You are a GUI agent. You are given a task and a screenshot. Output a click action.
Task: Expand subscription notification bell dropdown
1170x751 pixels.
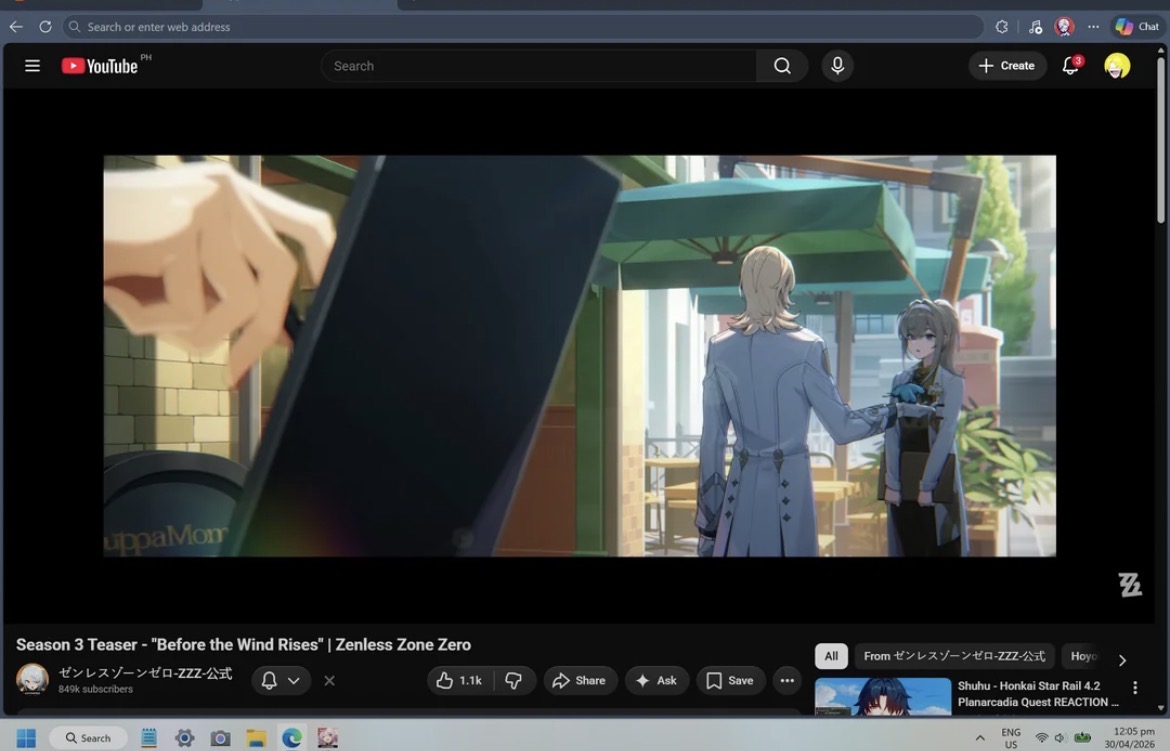click(x=281, y=680)
